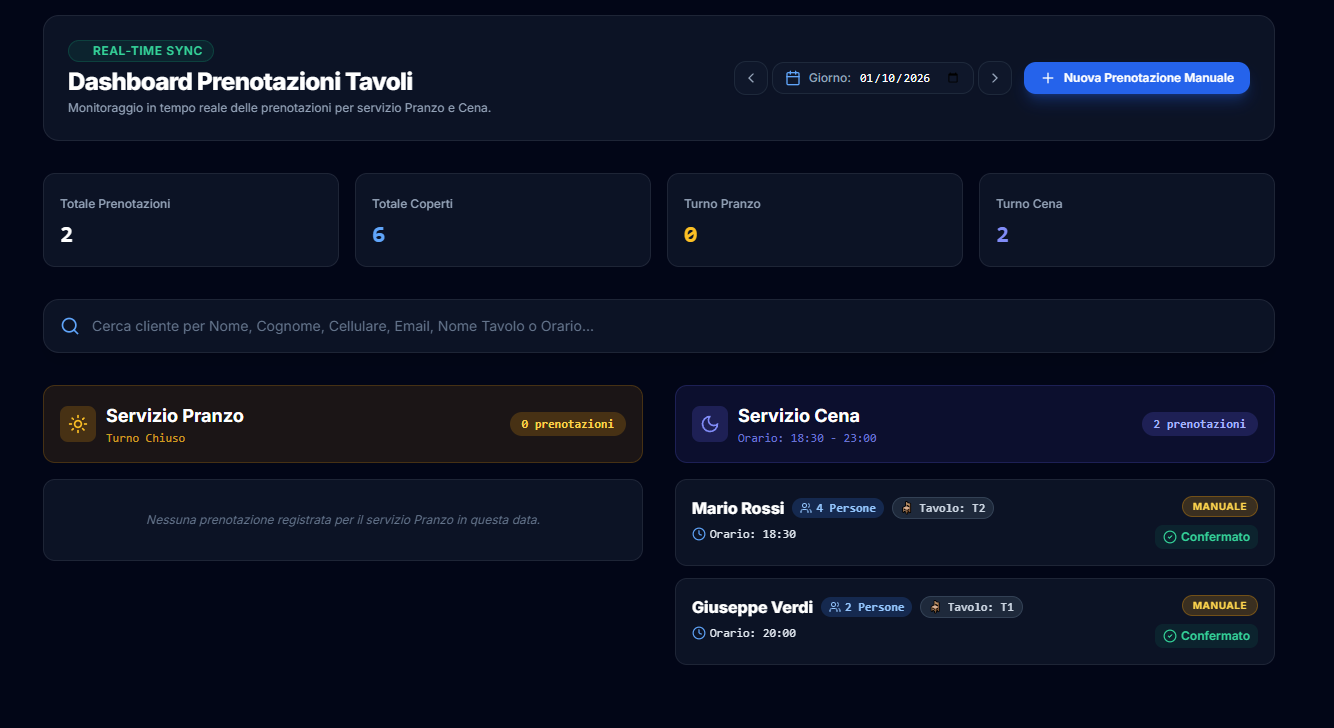Click the plus icon in Nuova Prenotazione button
Viewport: 1334px width, 728px height.
point(1048,78)
